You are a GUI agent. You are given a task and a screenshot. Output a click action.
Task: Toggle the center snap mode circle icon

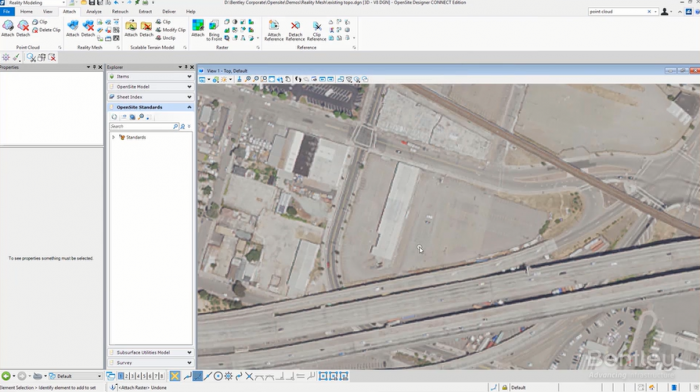click(x=218, y=376)
